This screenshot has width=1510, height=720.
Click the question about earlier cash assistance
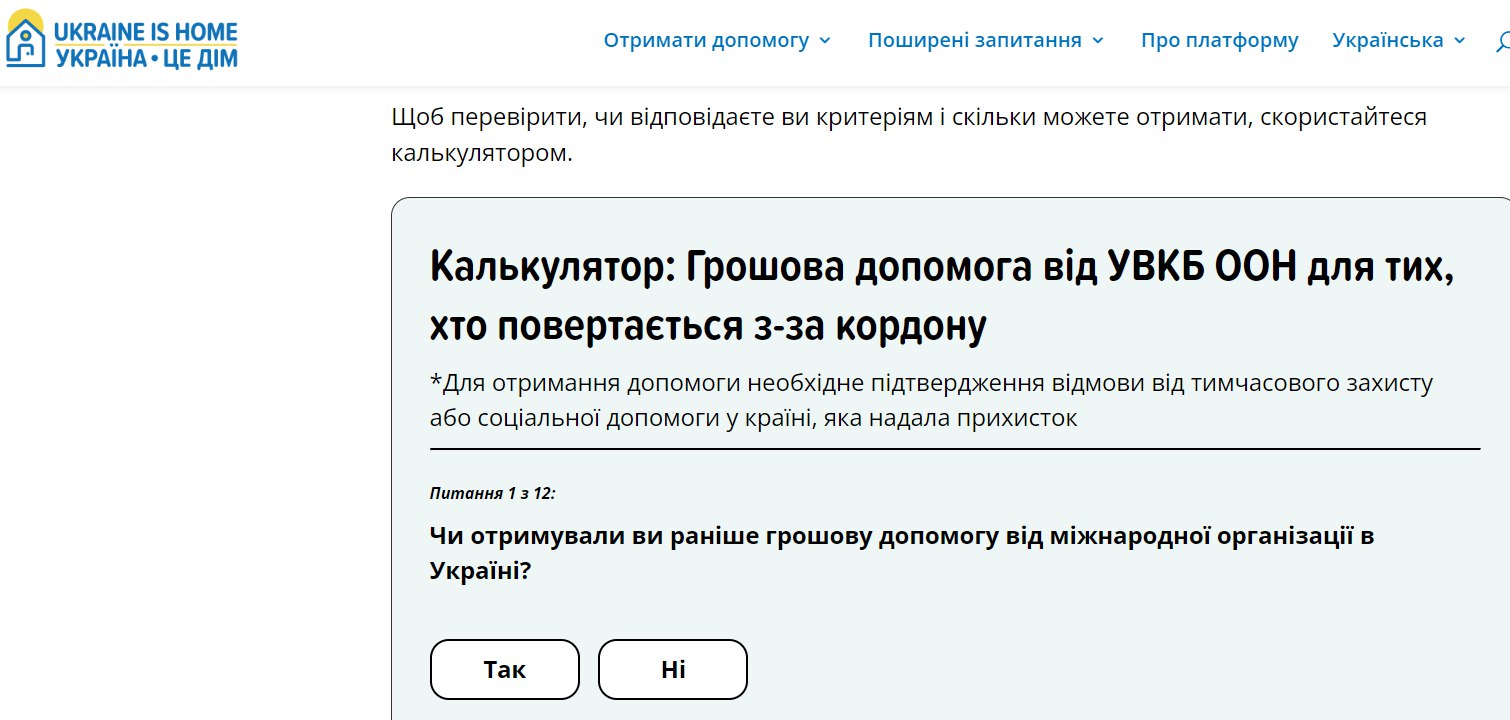[x=902, y=553]
